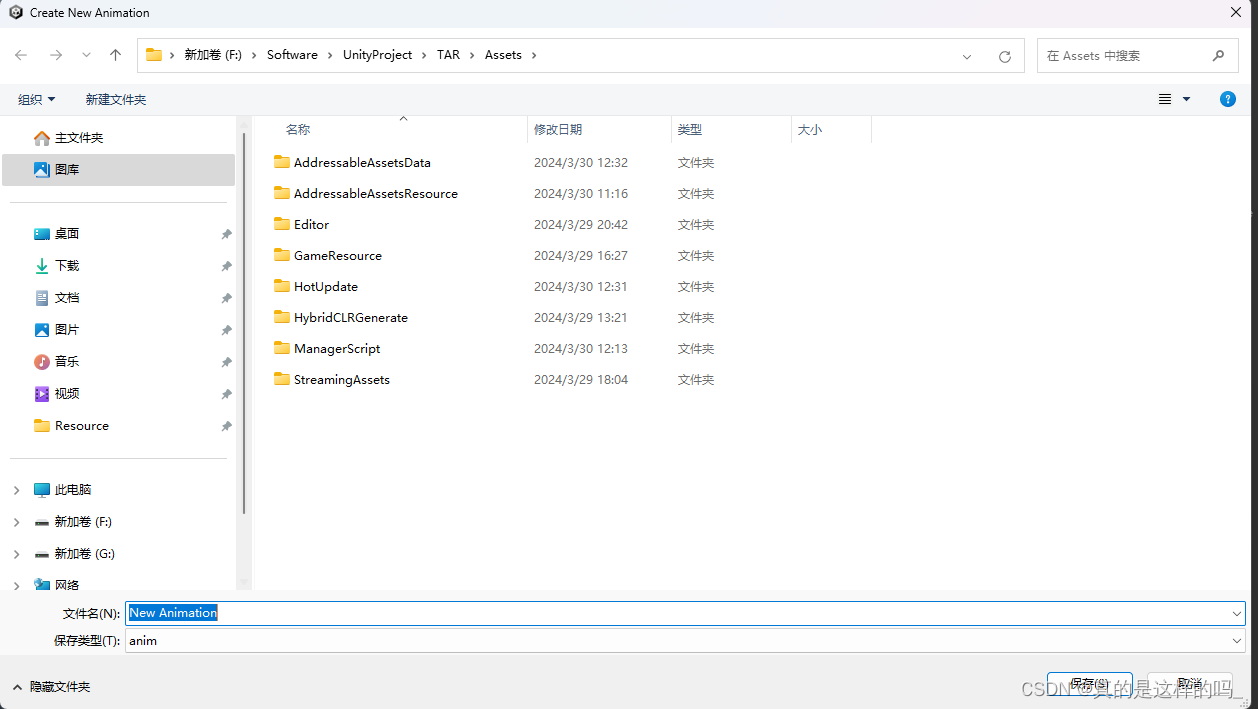Change the view layout icon
The height and width of the screenshot is (709, 1258).
tap(1165, 99)
